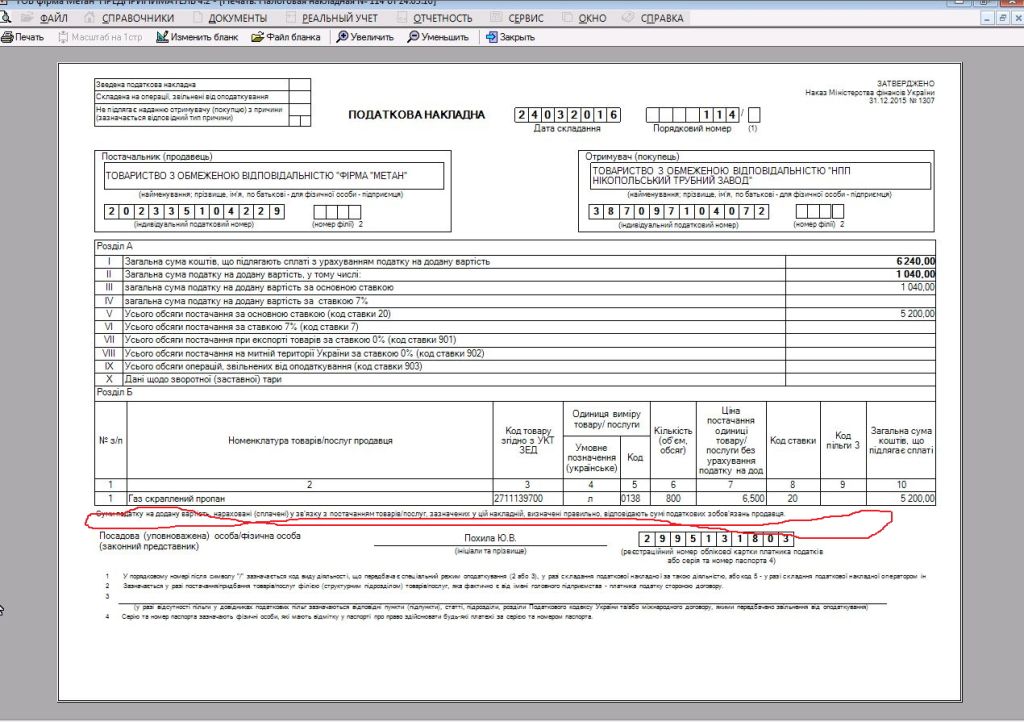The image size is (1024, 722).
Task: Click the bold VAT total 1 040,00 in row II
Action: click(x=916, y=274)
